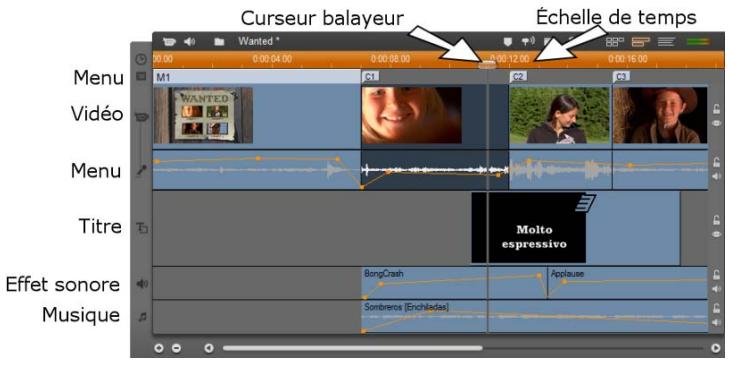The width and height of the screenshot is (729, 365).
Task: Zoom out timeline with minus button
Action: pyautogui.click(x=176, y=348)
